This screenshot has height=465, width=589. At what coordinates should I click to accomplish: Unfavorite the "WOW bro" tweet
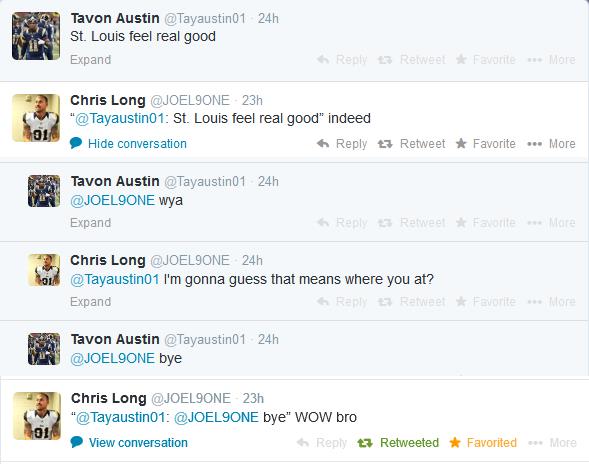pos(483,442)
